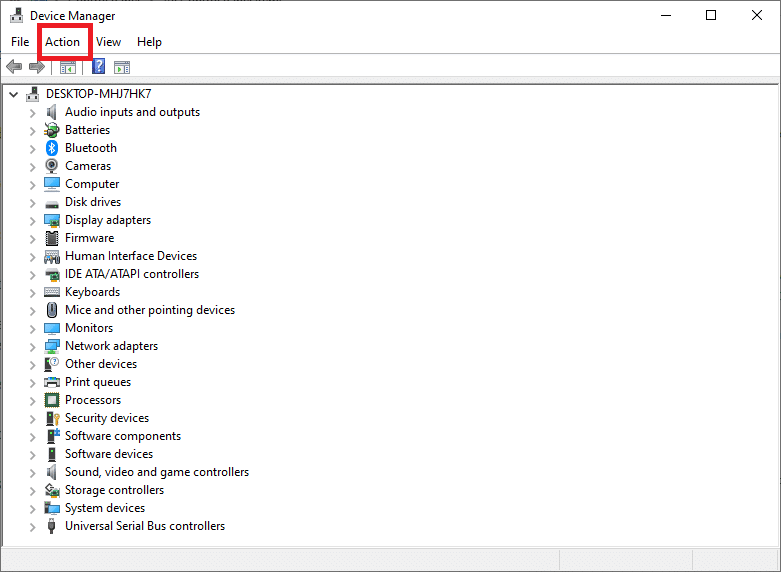Click the Bluetooth device icon

coord(52,148)
